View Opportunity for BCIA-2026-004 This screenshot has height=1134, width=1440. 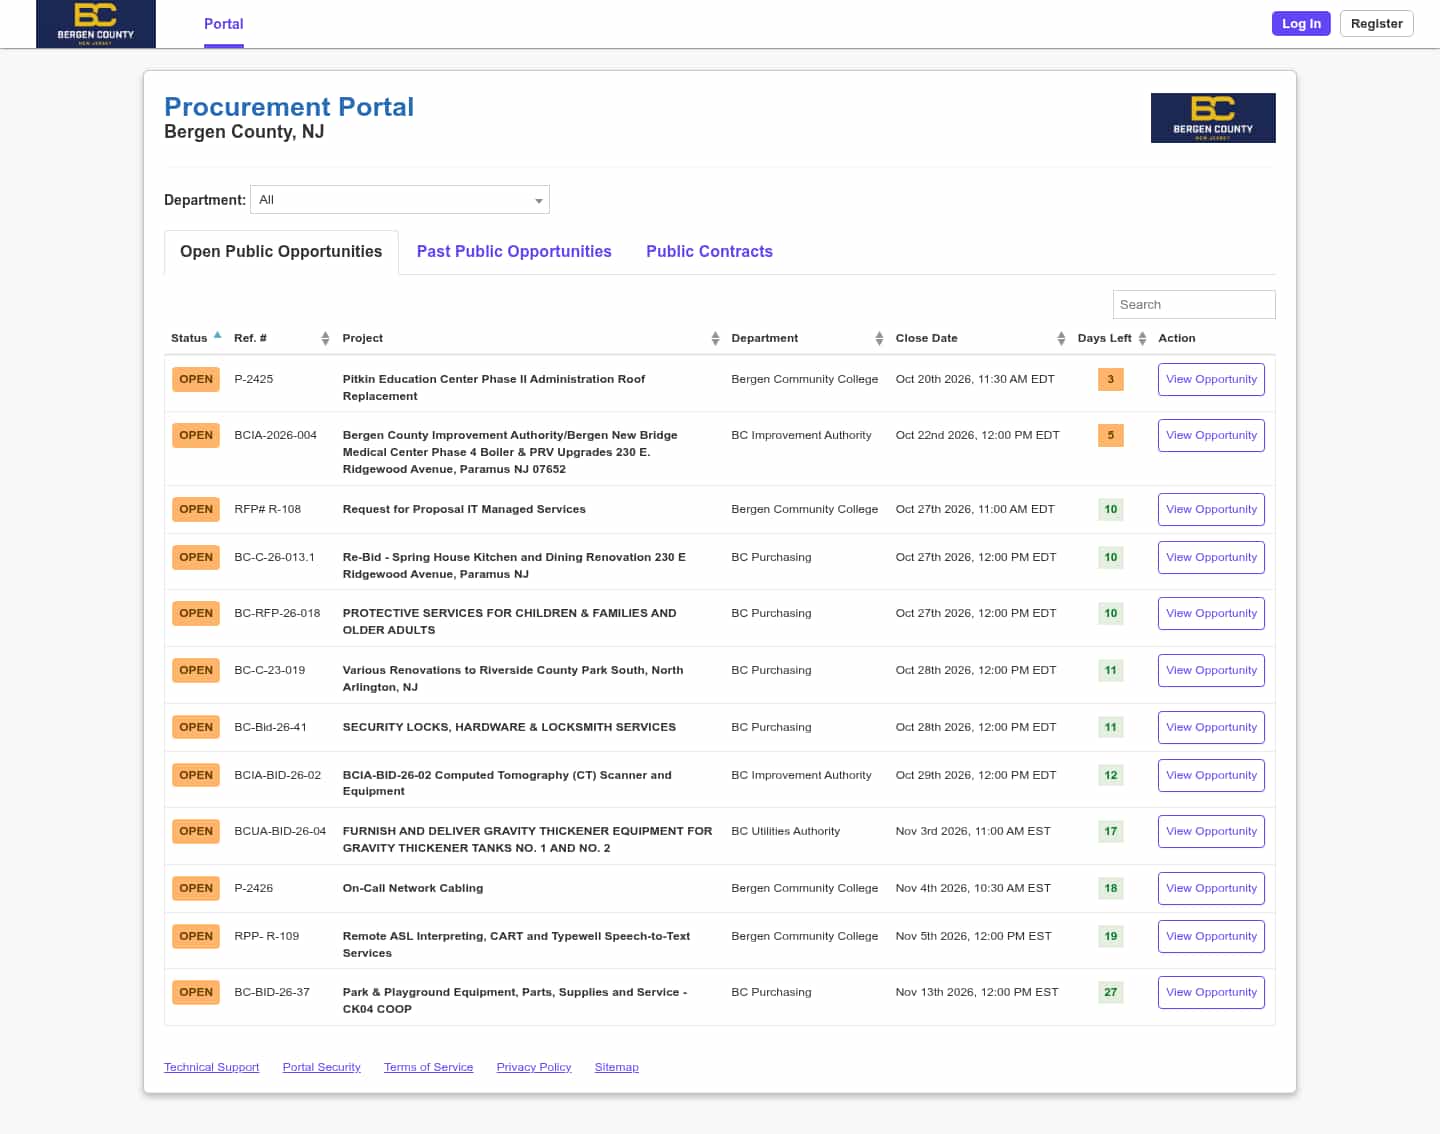(1211, 436)
